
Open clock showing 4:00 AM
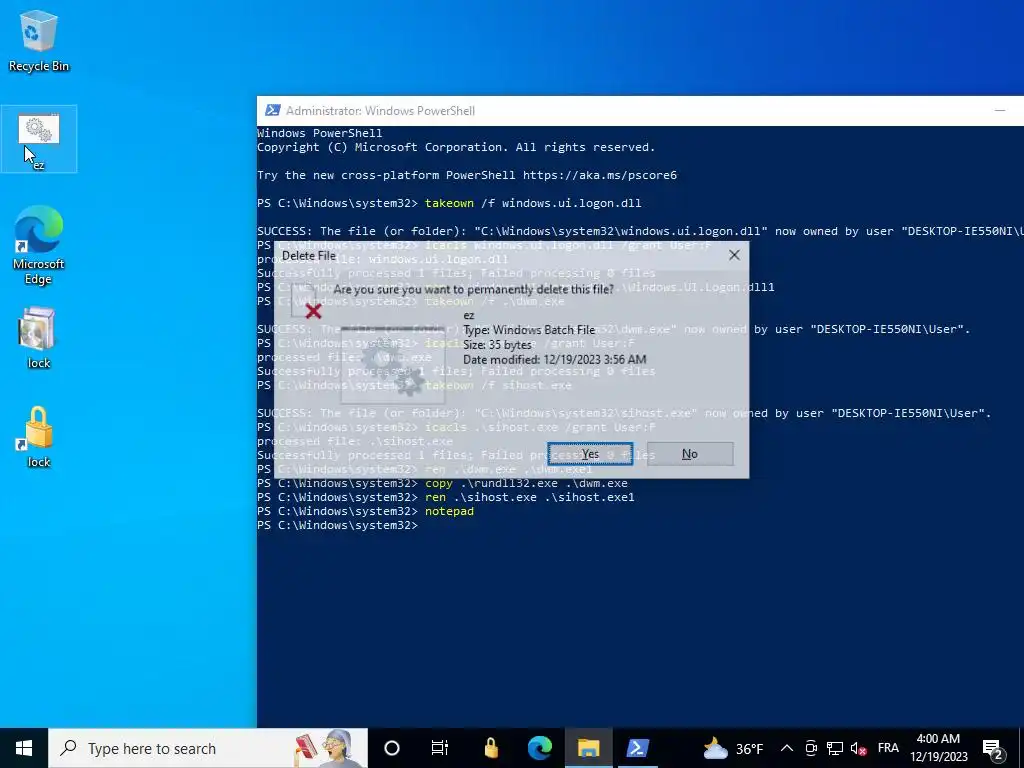point(938,748)
